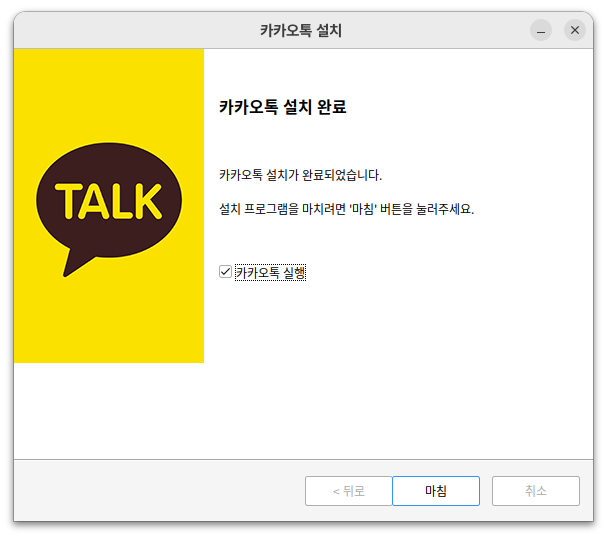Click the 카카오톡 설치 title bar text
The width and height of the screenshot is (607, 538).
coord(301,30)
